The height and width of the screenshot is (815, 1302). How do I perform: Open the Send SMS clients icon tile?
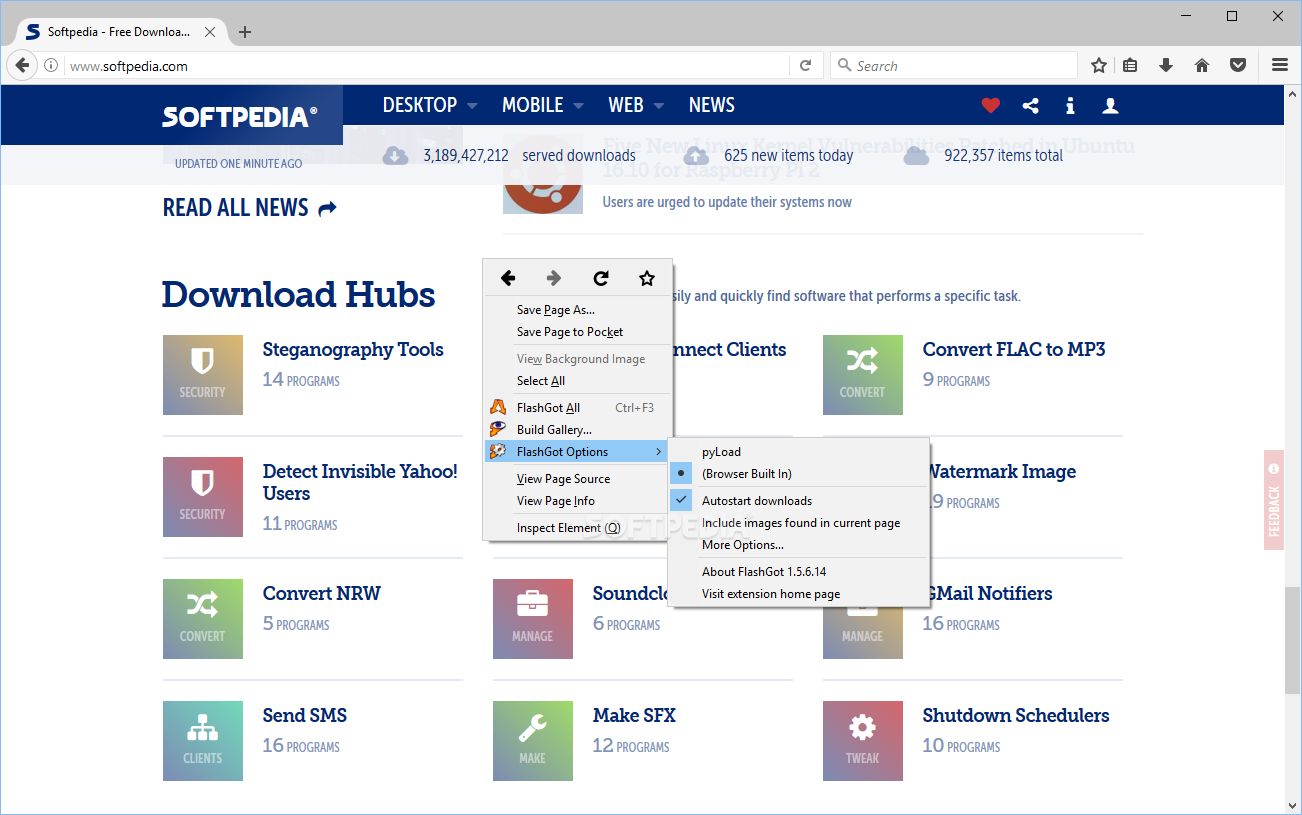tap(203, 741)
